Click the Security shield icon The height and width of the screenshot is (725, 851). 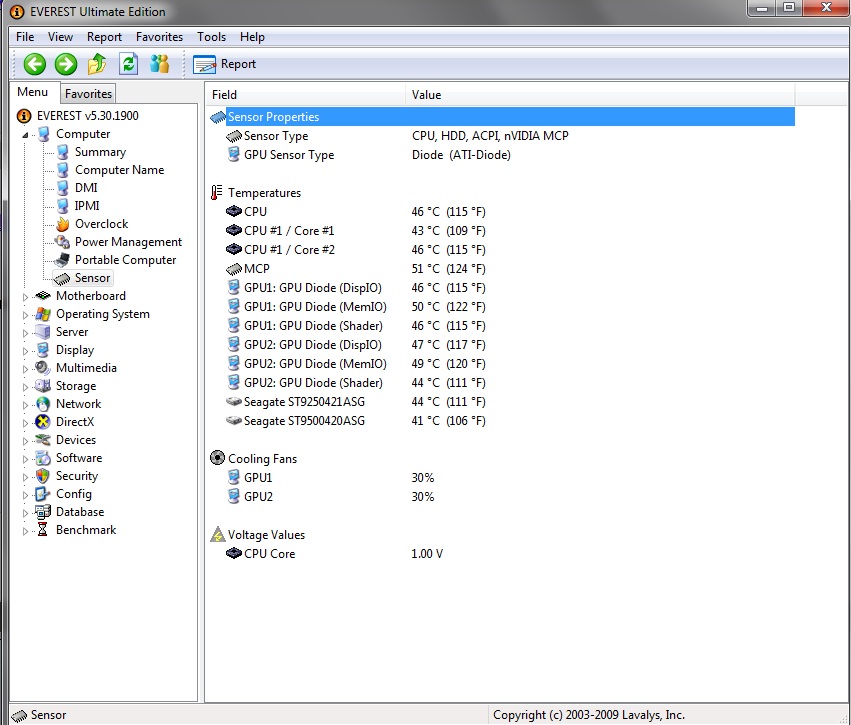(x=43, y=476)
